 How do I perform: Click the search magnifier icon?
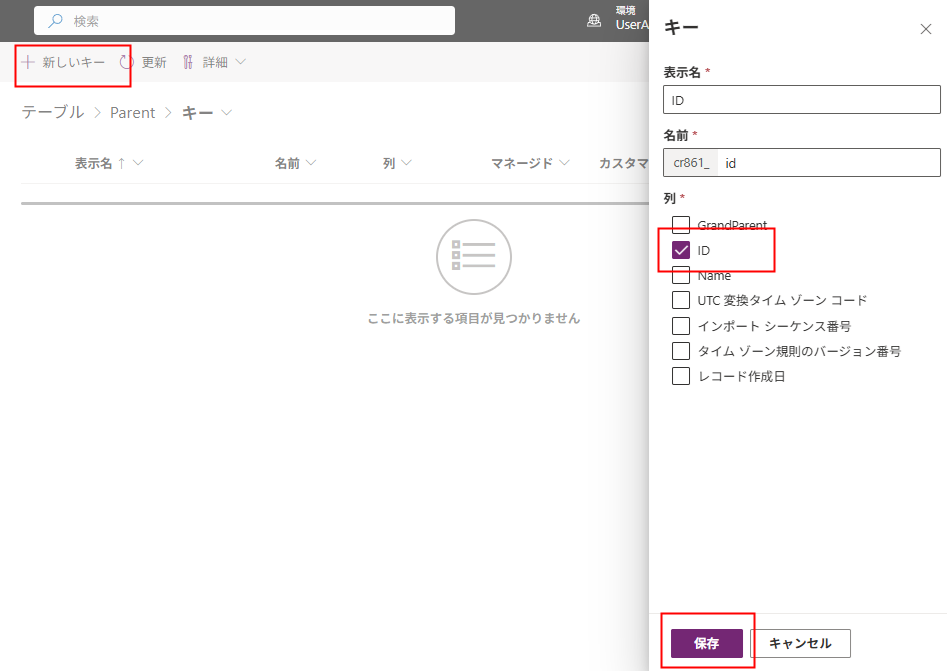(56, 21)
